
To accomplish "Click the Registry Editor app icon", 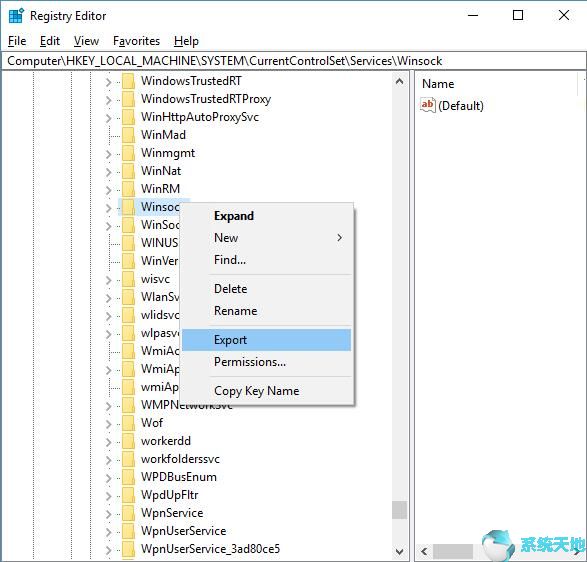I will [16, 16].
